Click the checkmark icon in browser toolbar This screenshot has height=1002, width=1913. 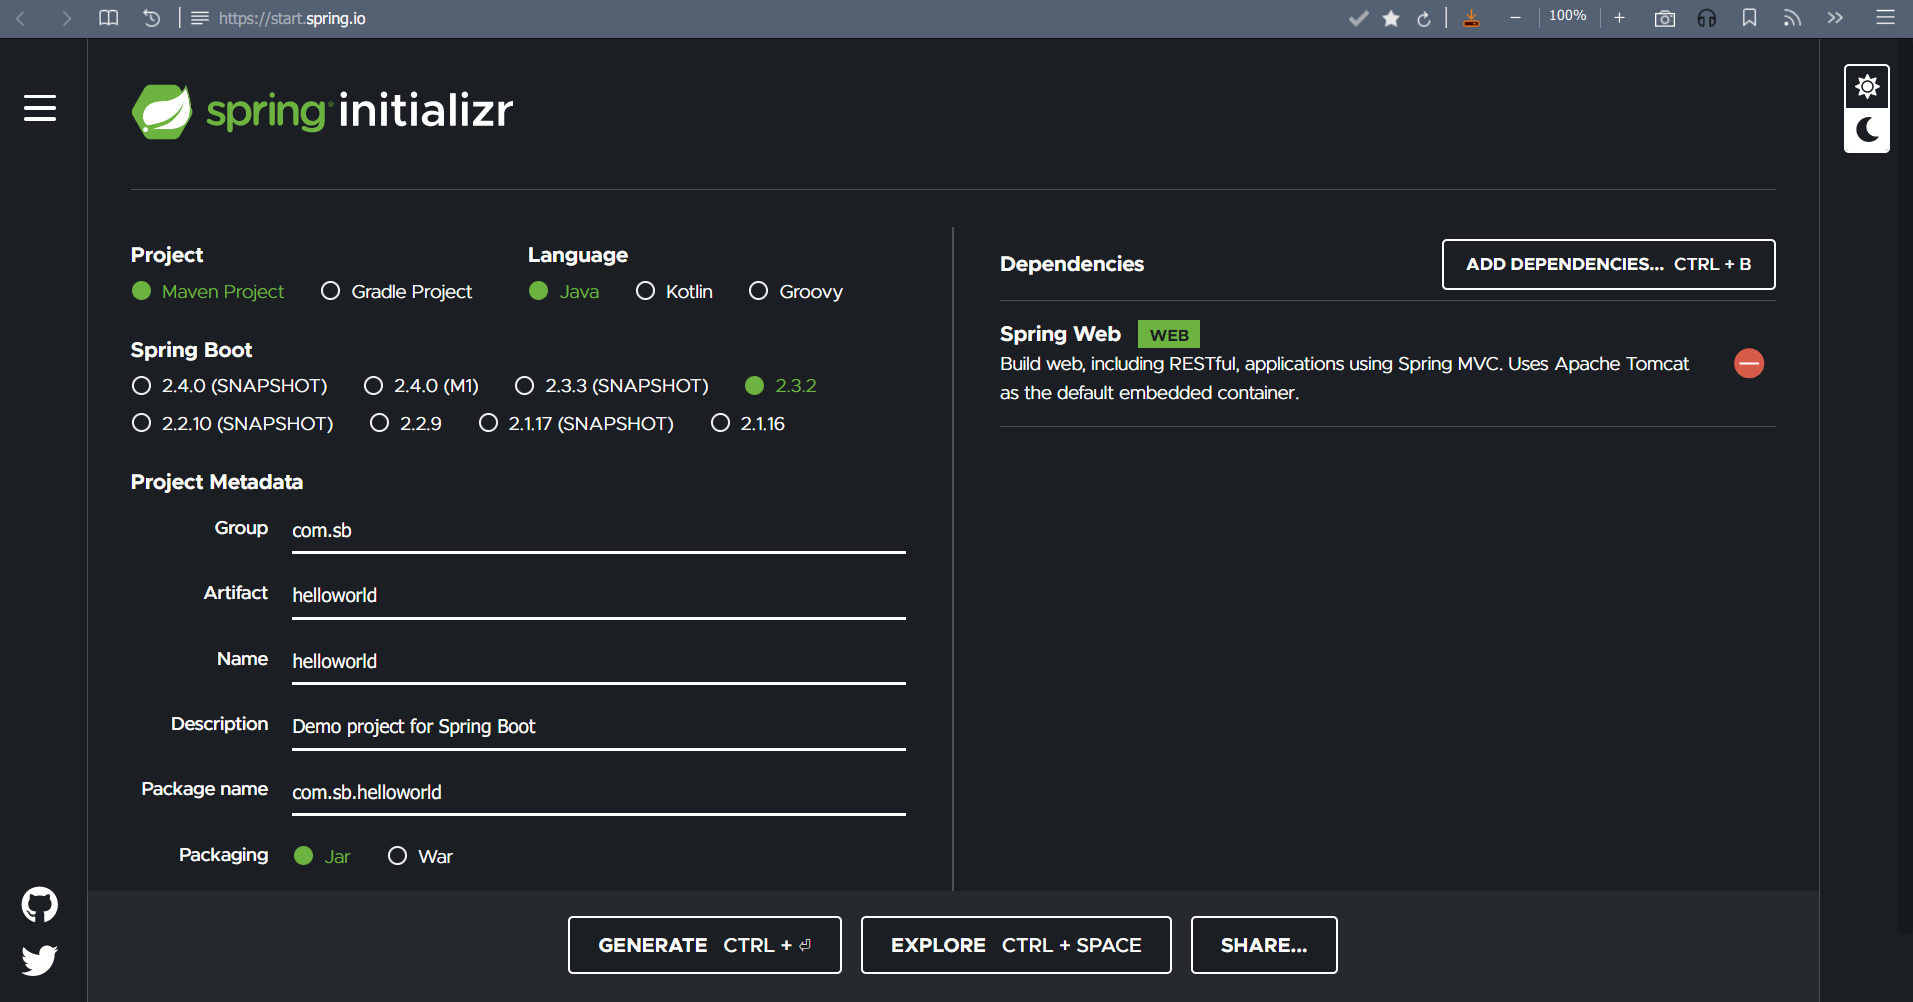click(1358, 18)
